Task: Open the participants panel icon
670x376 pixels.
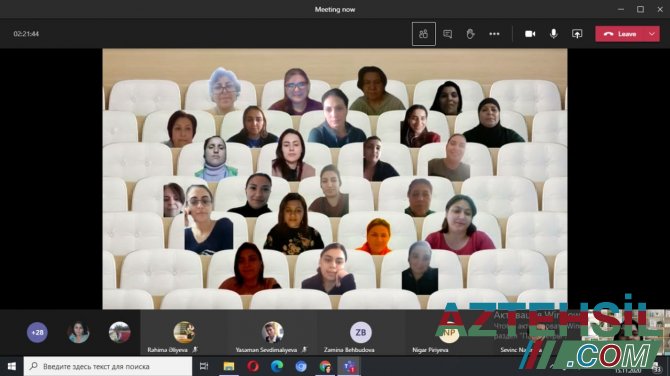Action: pyautogui.click(x=423, y=34)
